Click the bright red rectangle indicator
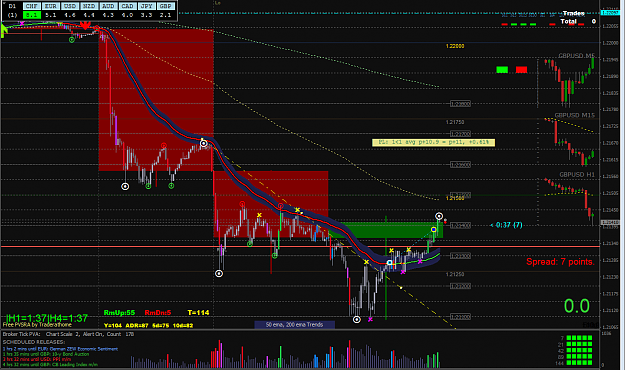This screenshot has width=625, height=370. tap(521, 70)
